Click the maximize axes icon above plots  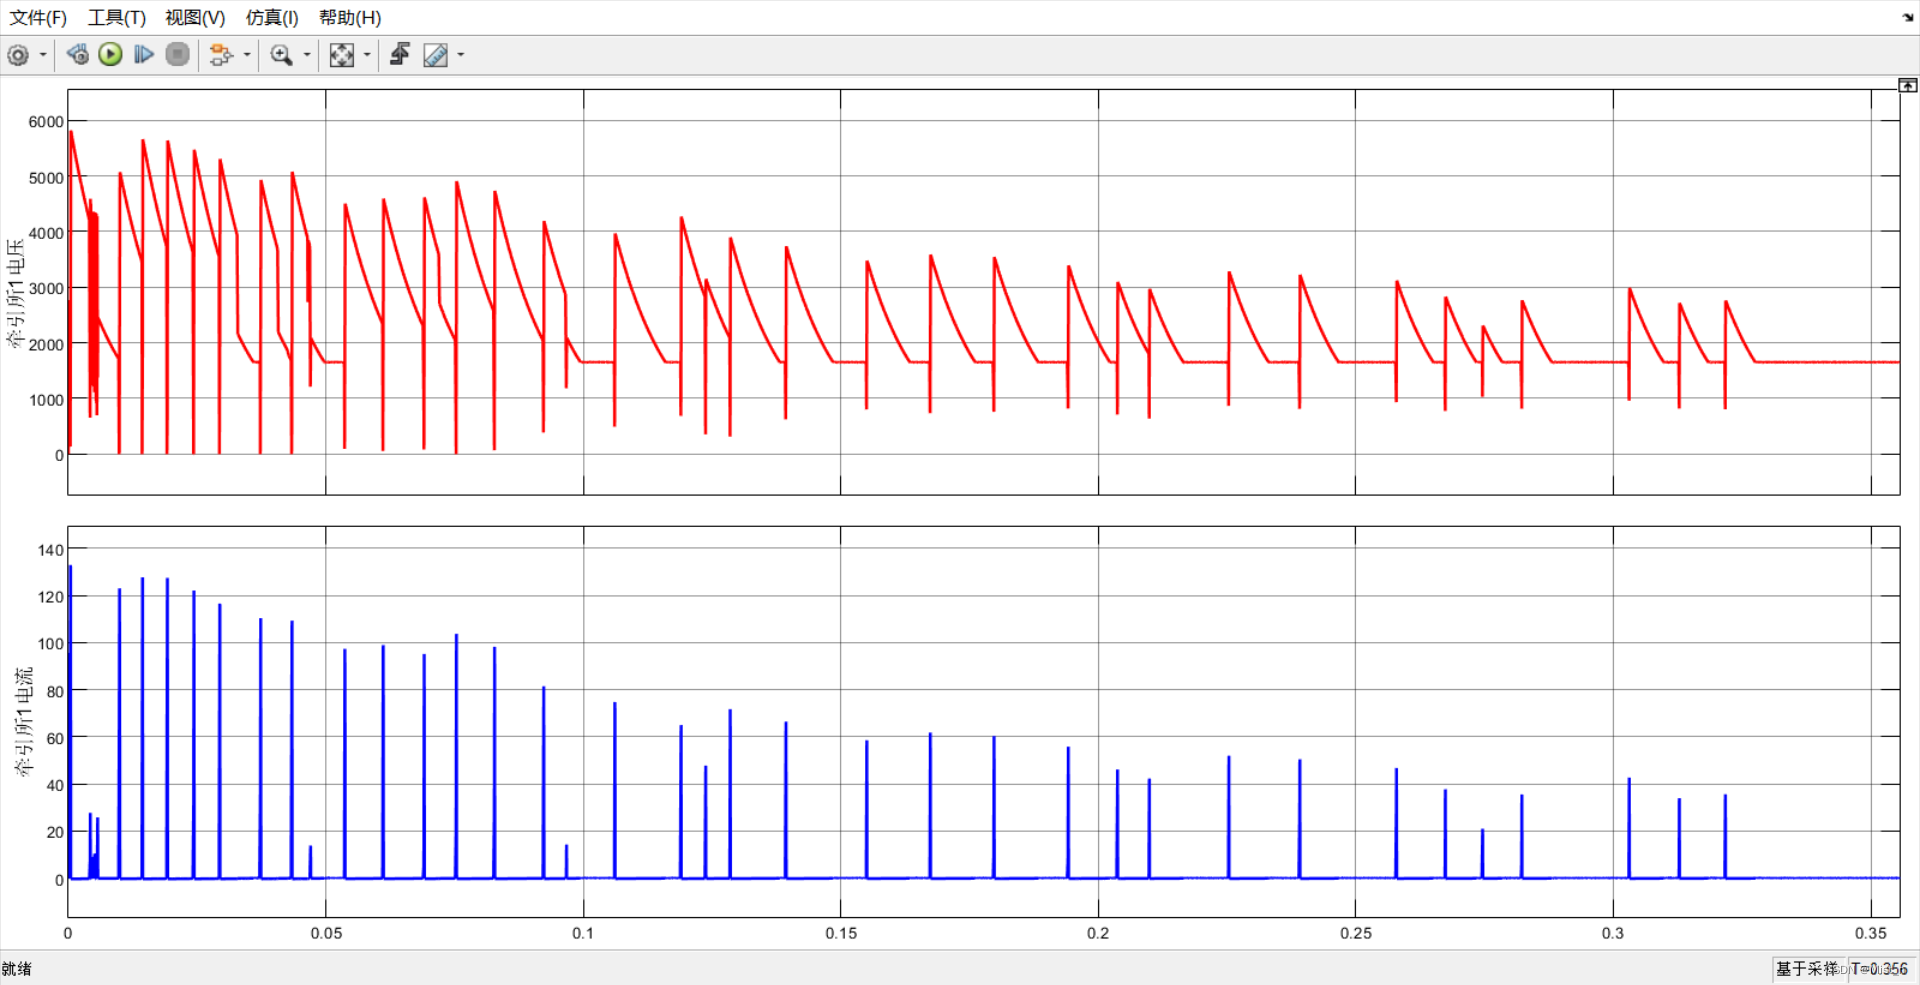[1908, 86]
